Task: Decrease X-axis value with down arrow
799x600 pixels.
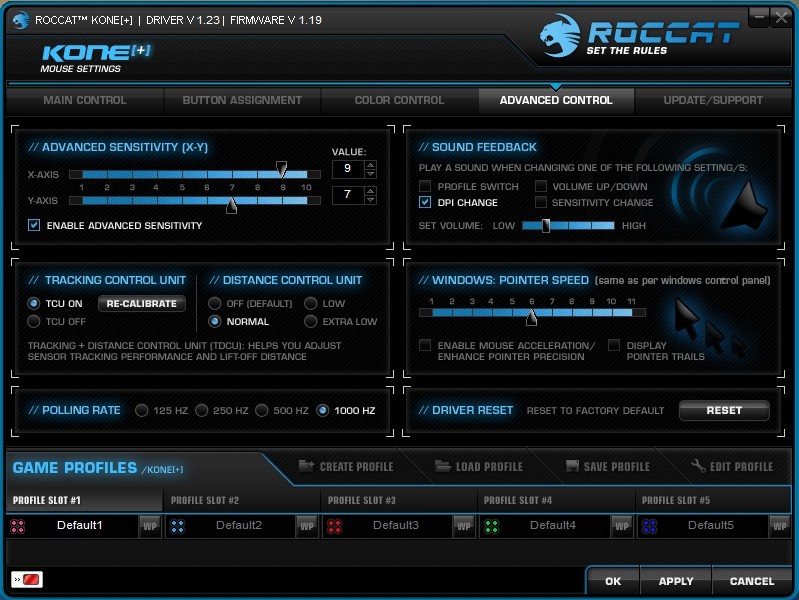Action: click(371, 173)
